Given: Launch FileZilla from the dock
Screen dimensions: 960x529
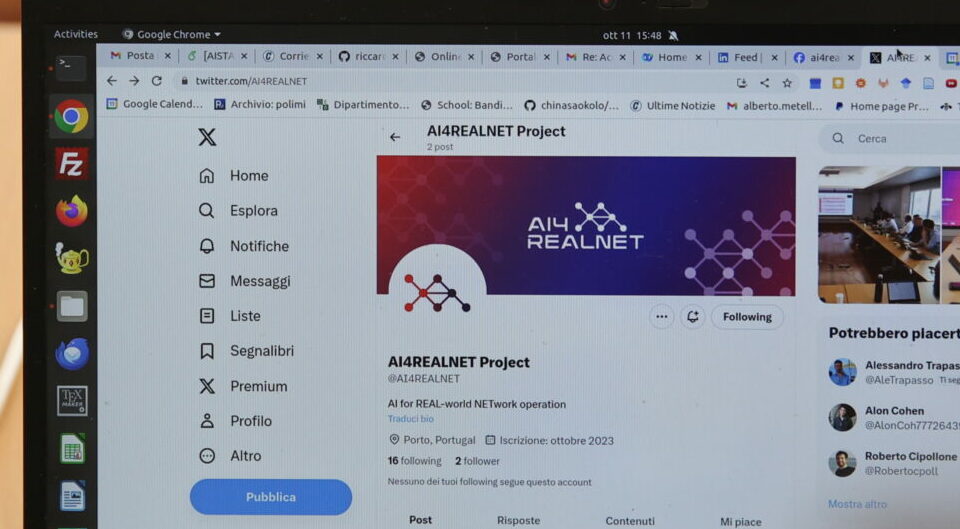Looking at the screenshot, I should [71, 163].
